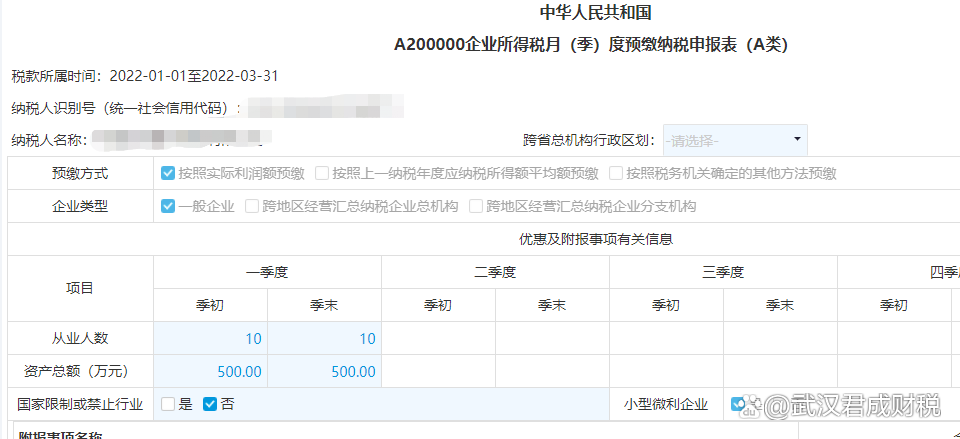The height and width of the screenshot is (439, 960).
Task: Click the 预缴方式 row header
Action: pyautogui.click(x=80, y=173)
